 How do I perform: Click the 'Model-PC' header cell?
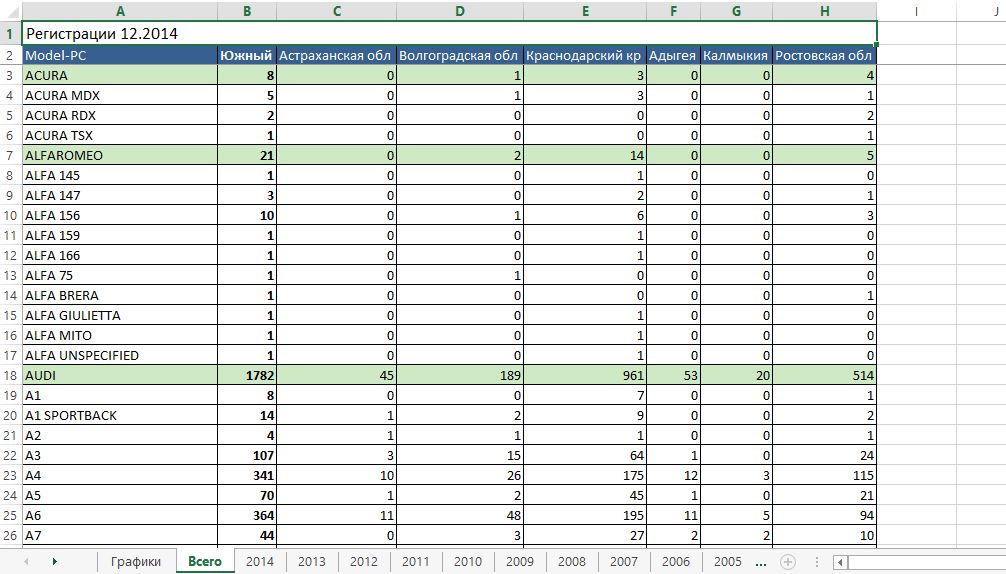[x=120, y=55]
